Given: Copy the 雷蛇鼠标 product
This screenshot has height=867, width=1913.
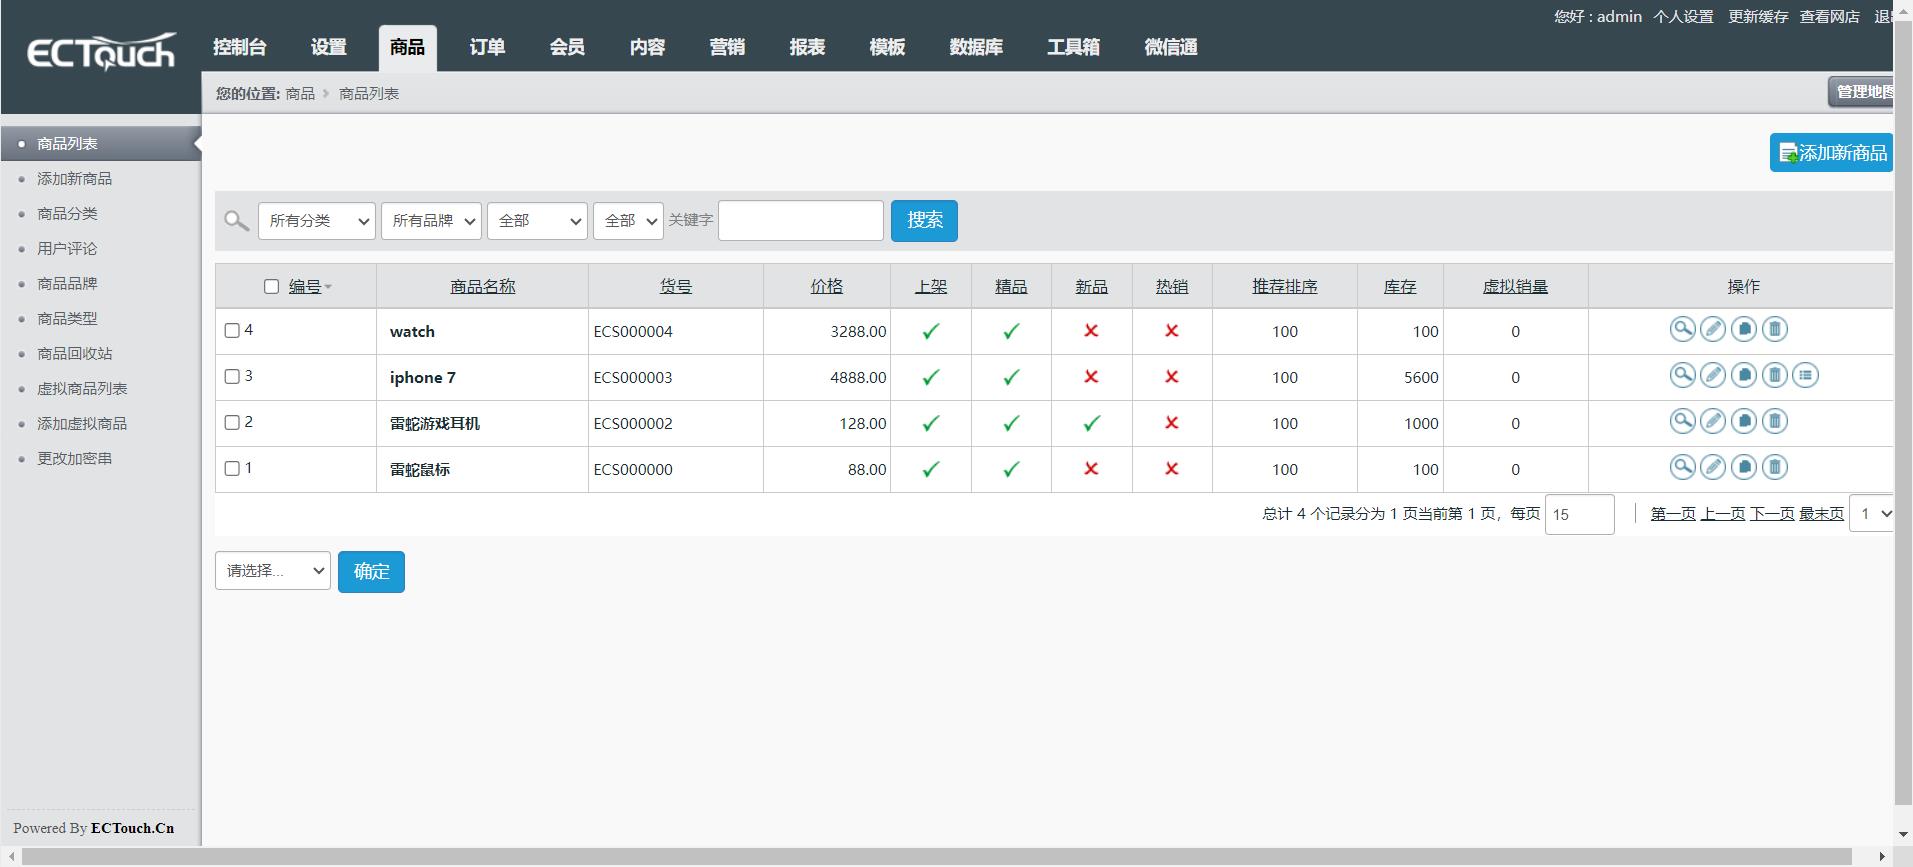Looking at the screenshot, I should click(x=1744, y=467).
